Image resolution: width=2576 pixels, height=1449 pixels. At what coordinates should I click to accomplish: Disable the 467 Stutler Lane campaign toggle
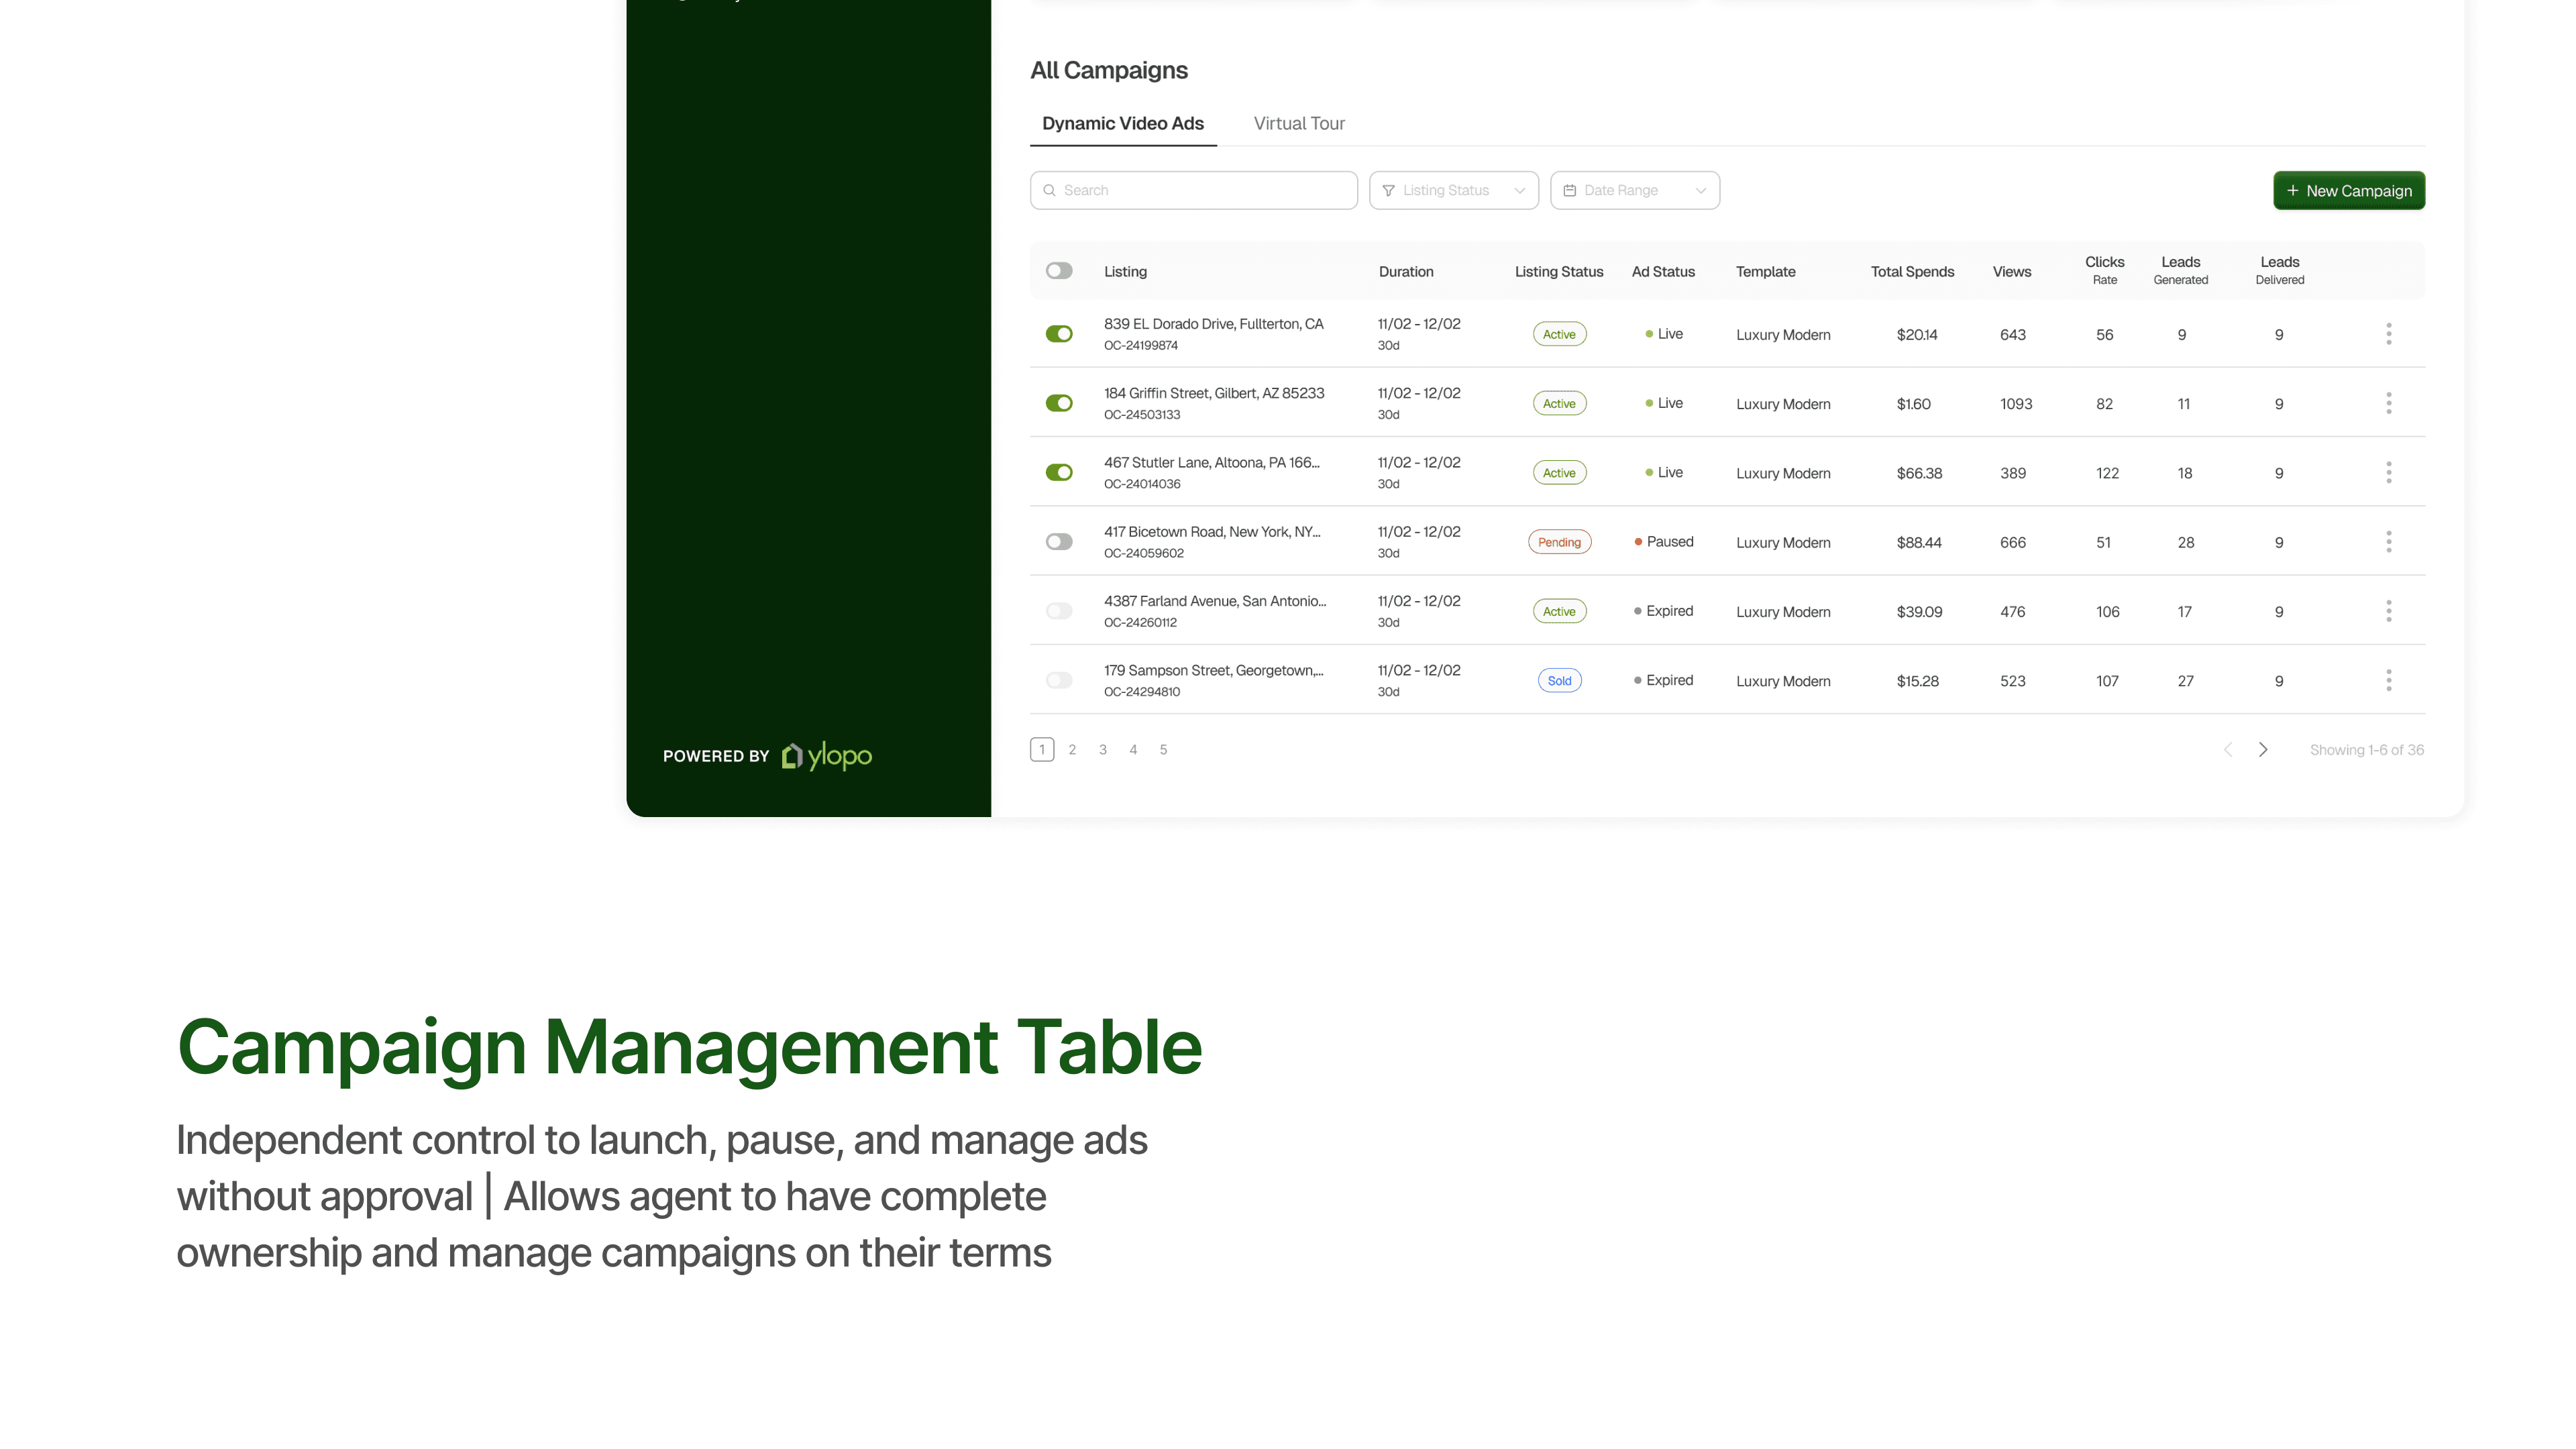point(1059,472)
